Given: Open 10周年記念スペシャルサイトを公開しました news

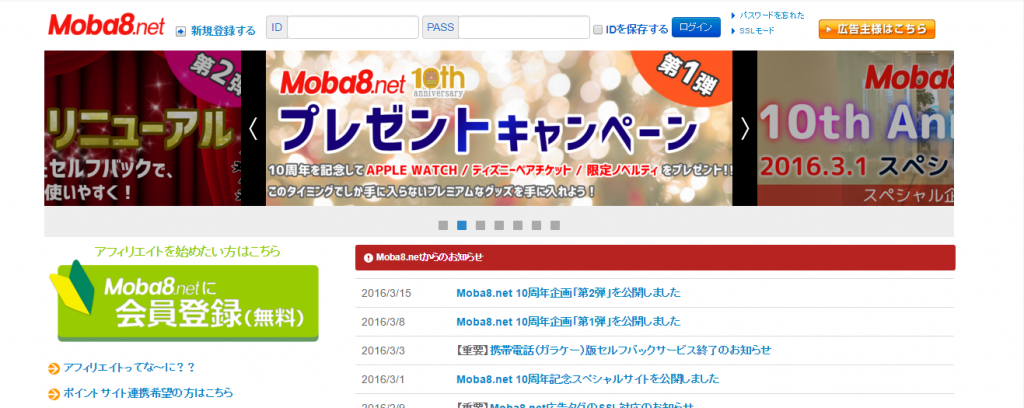Looking at the screenshot, I should [588, 379].
